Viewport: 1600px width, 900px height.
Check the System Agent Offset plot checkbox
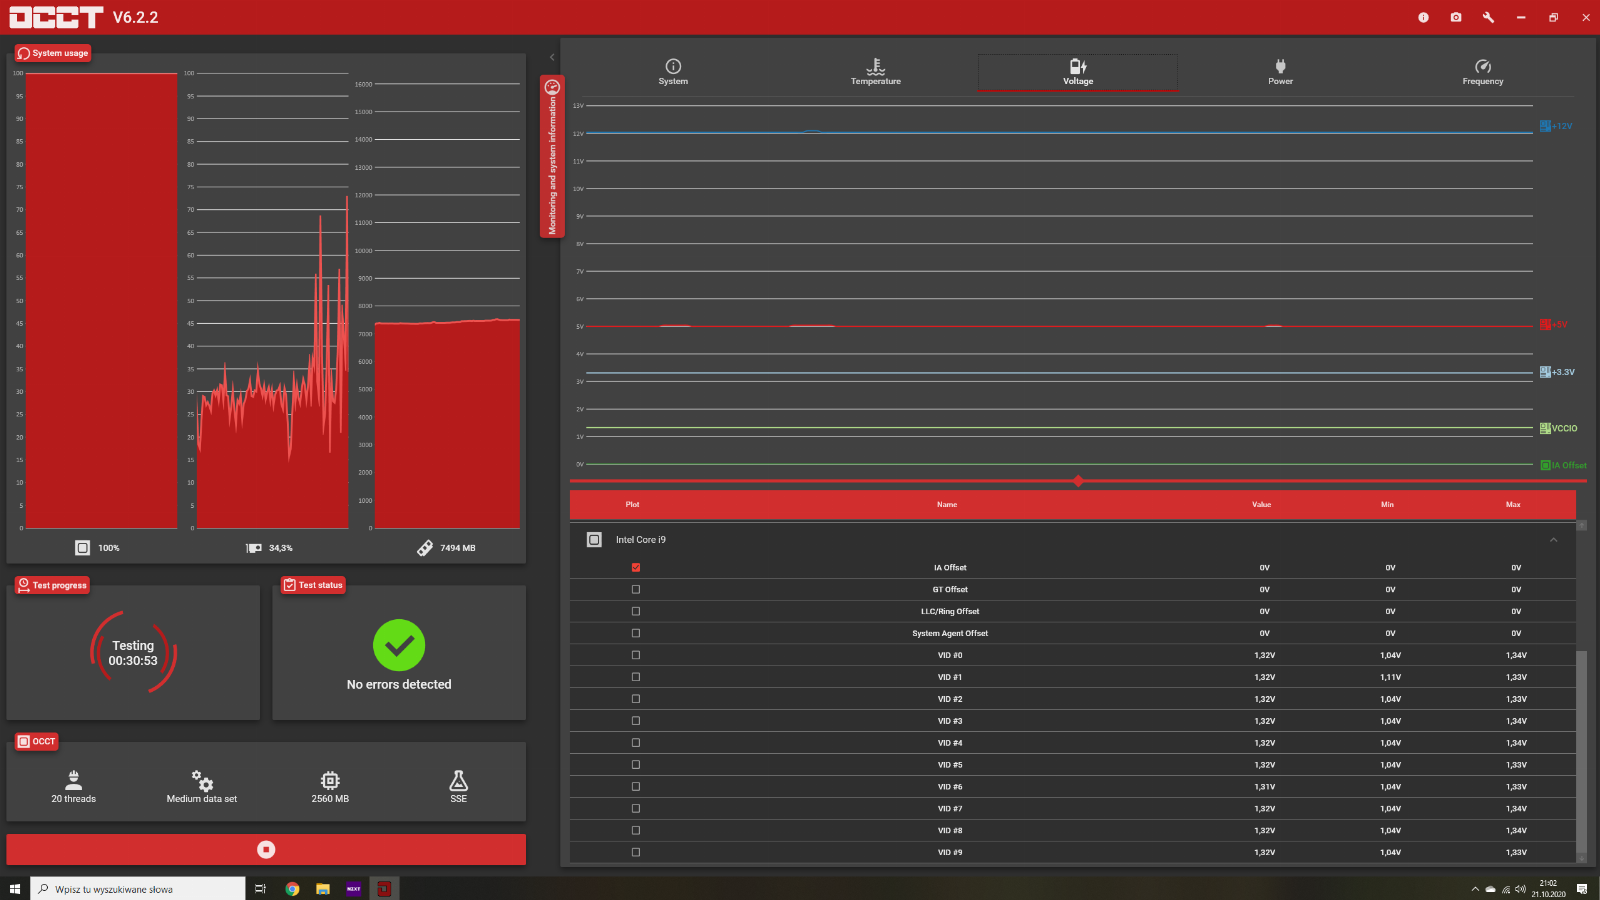coord(636,634)
